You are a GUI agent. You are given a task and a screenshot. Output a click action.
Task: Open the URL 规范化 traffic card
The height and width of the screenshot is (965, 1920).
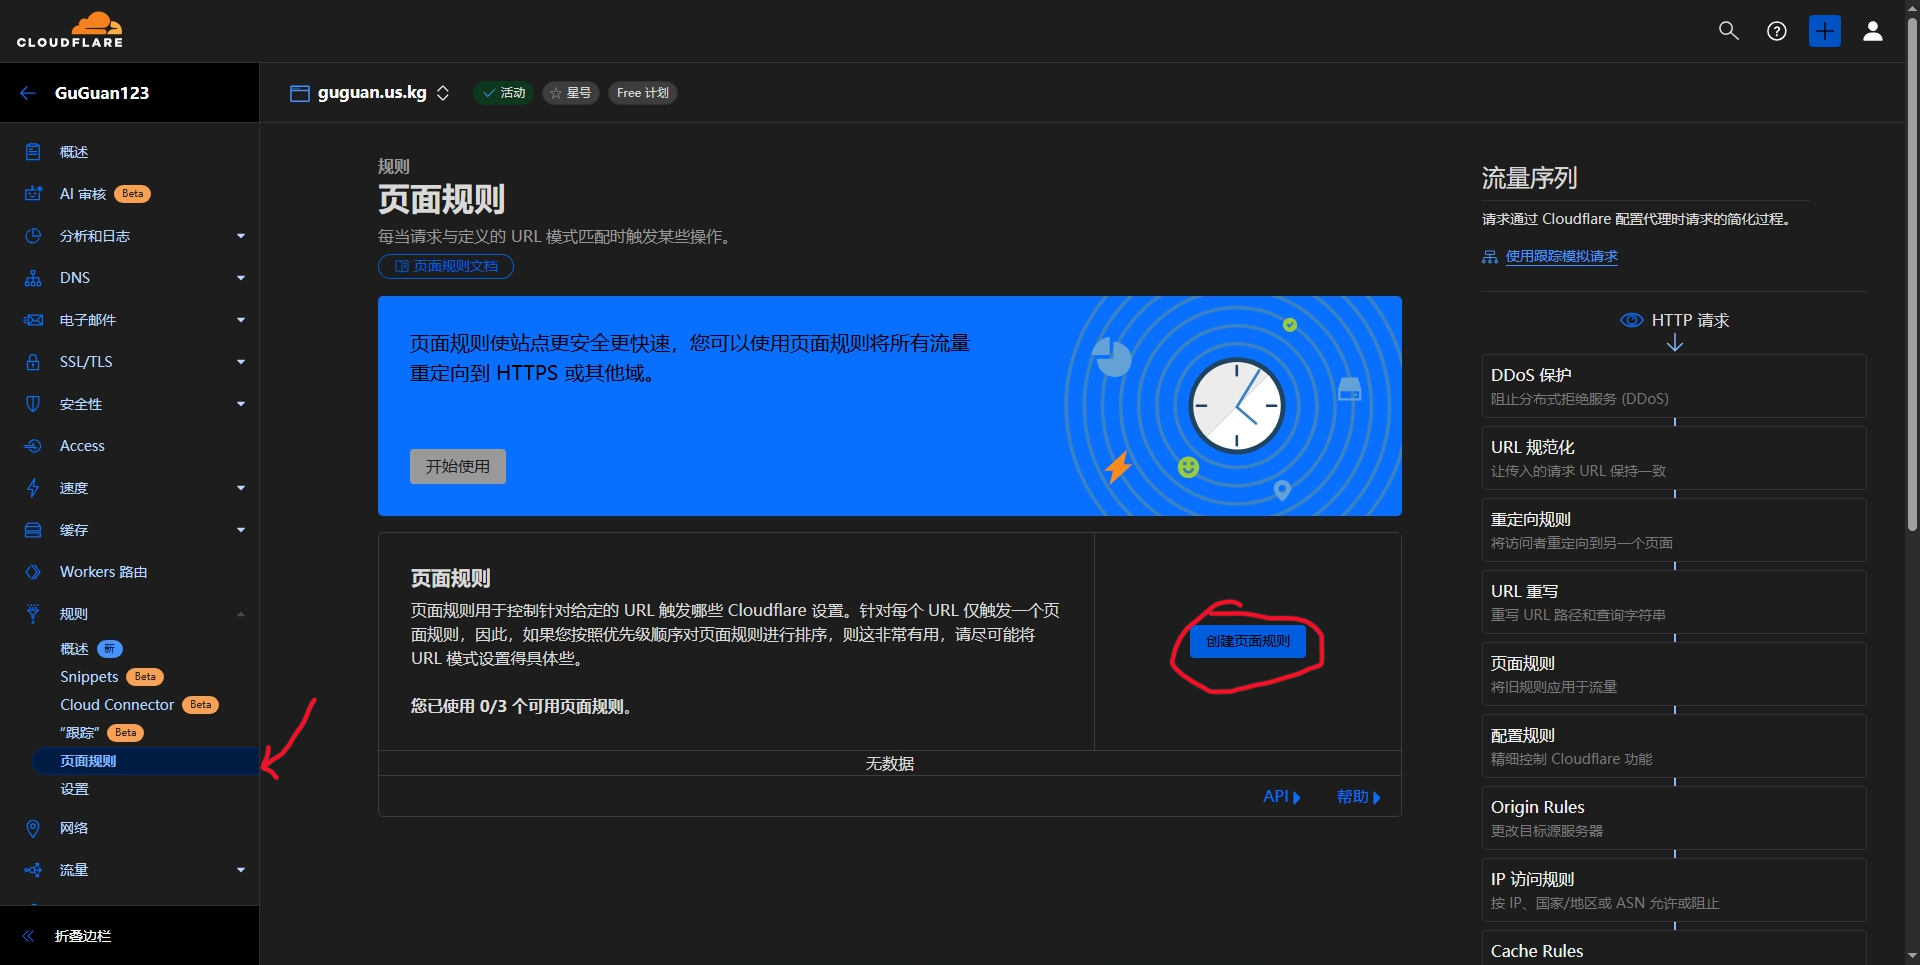pos(1674,458)
